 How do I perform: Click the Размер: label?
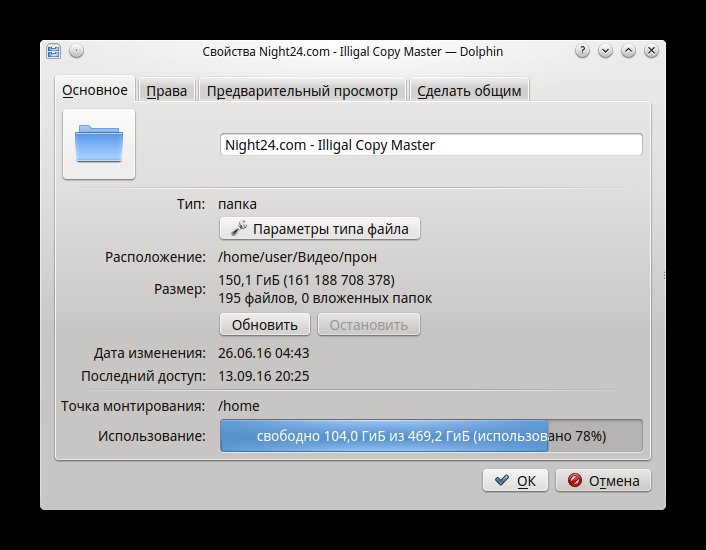coord(180,289)
